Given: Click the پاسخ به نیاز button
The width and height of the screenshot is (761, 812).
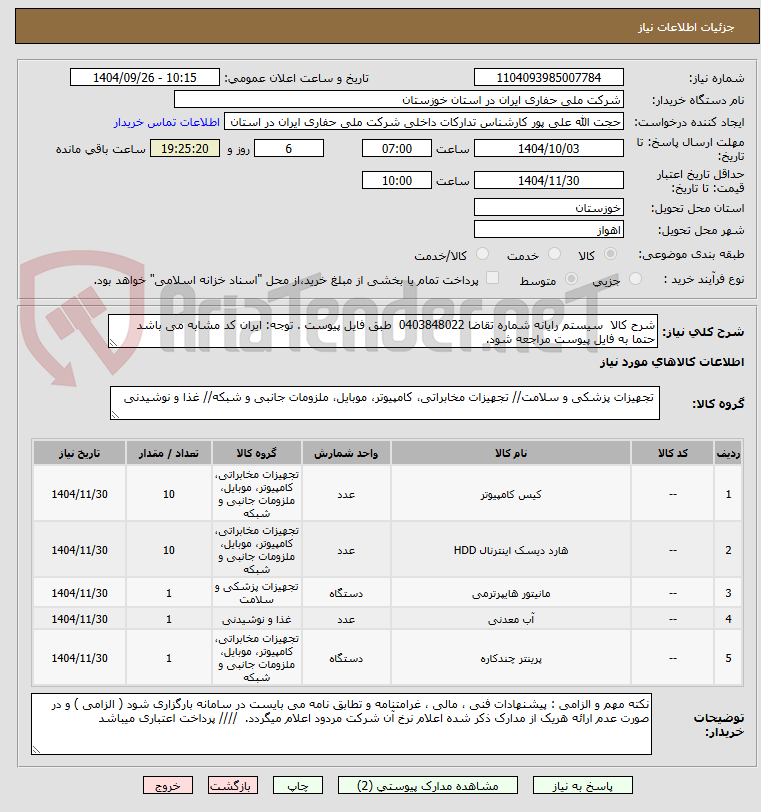Looking at the screenshot, I should point(582,786).
